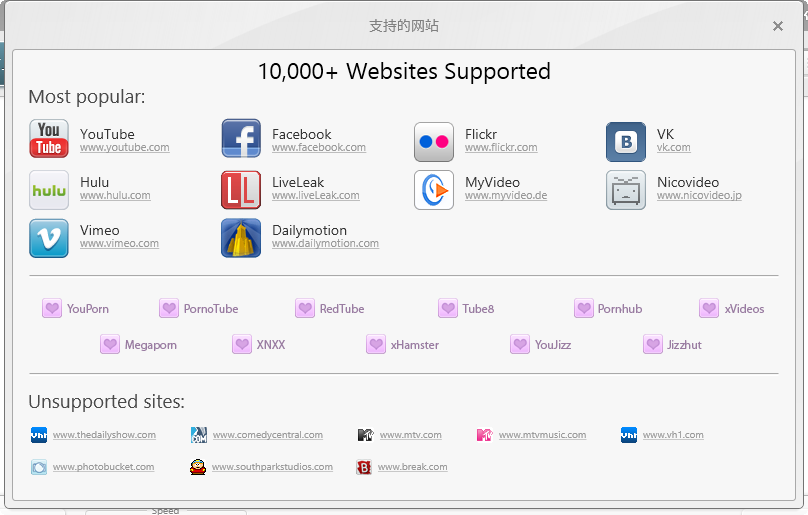
Task: Open the www.vimeo.com link
Action: pyautogui.click(x=120, y=243)
